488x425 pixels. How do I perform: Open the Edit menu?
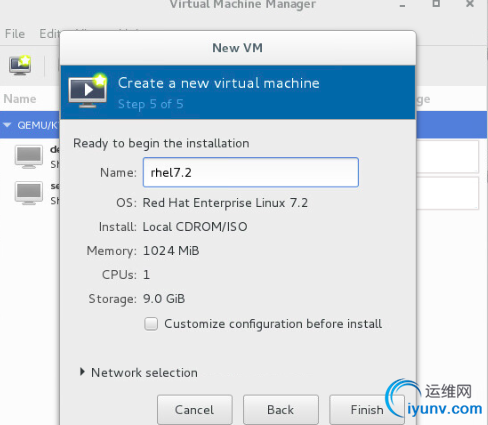click(49, 34)
